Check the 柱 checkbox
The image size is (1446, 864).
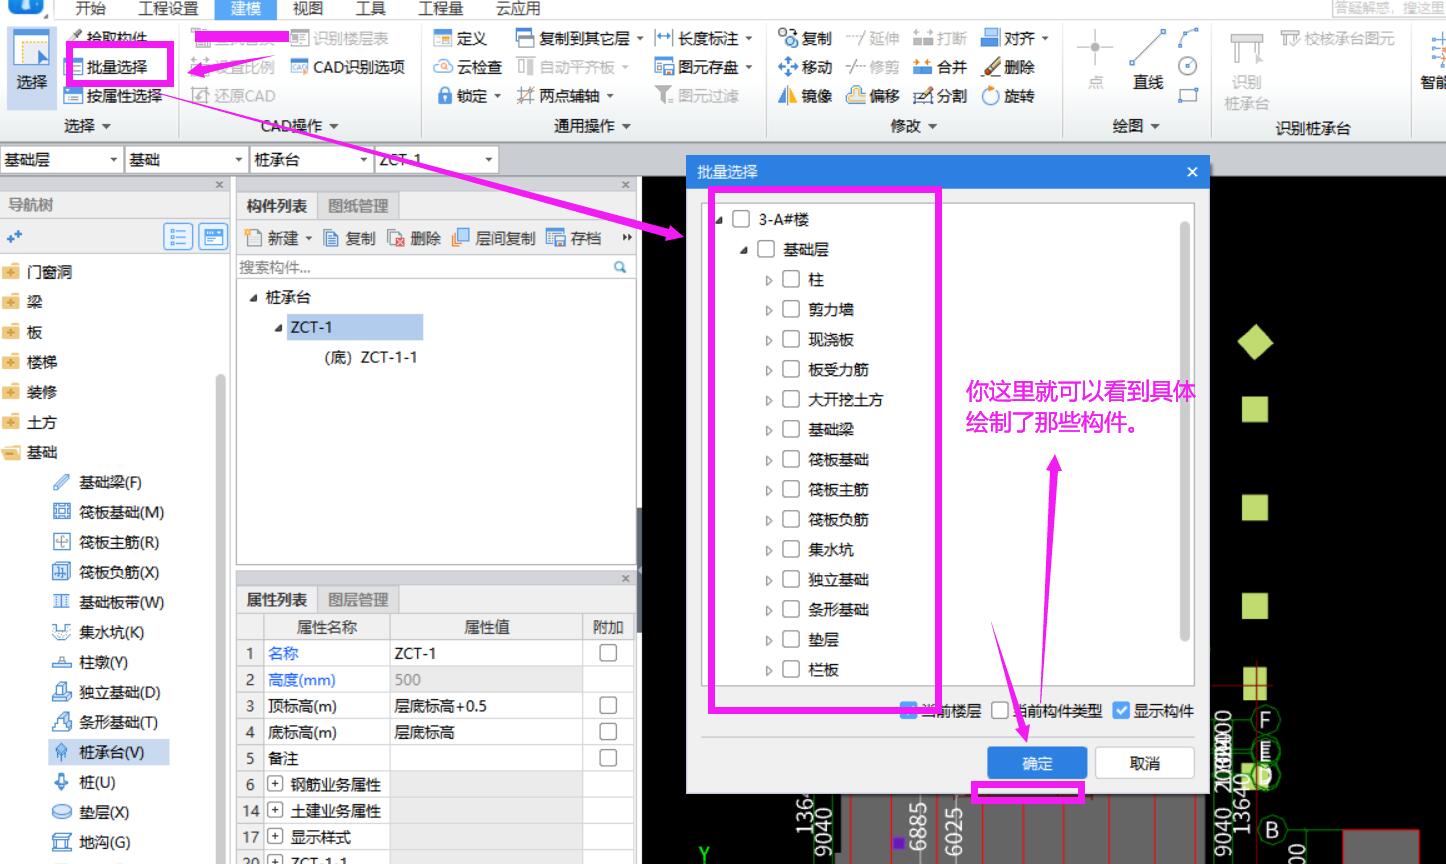click(x=791, y=279)
